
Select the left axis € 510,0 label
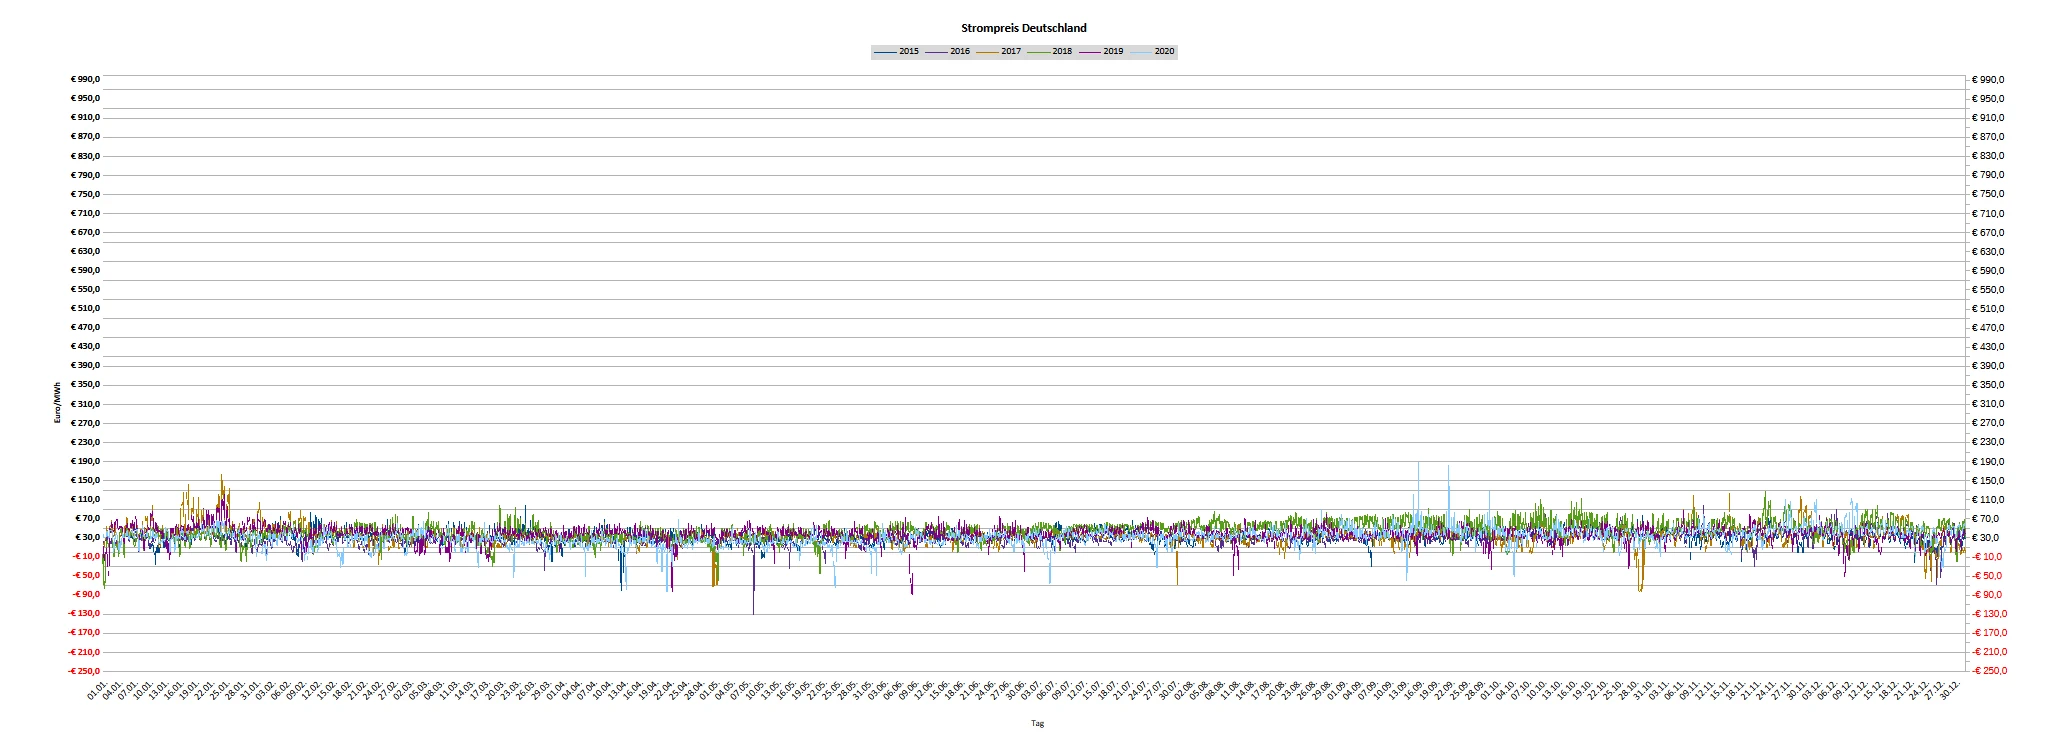pyautogui.click(x=85, y=308)
